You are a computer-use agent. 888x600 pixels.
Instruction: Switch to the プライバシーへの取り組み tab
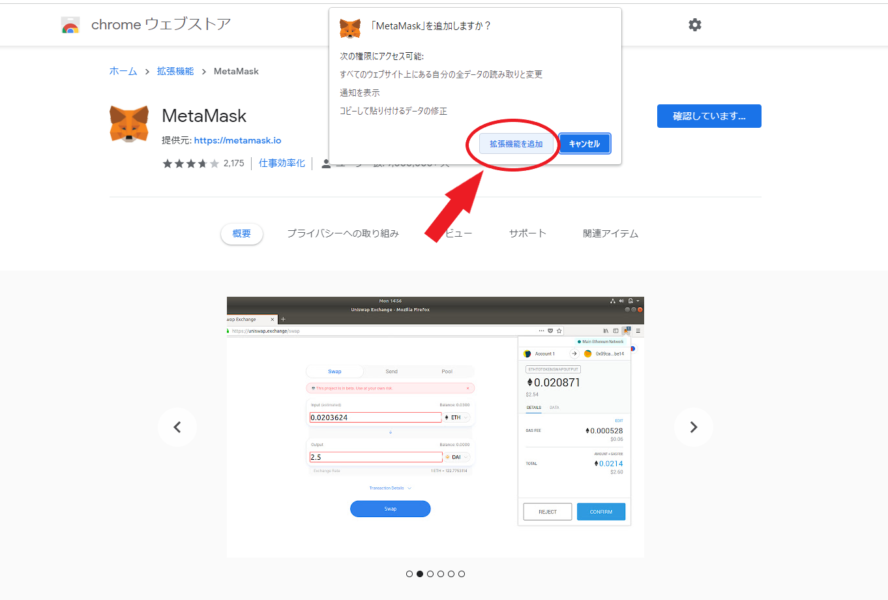point(343,233)
